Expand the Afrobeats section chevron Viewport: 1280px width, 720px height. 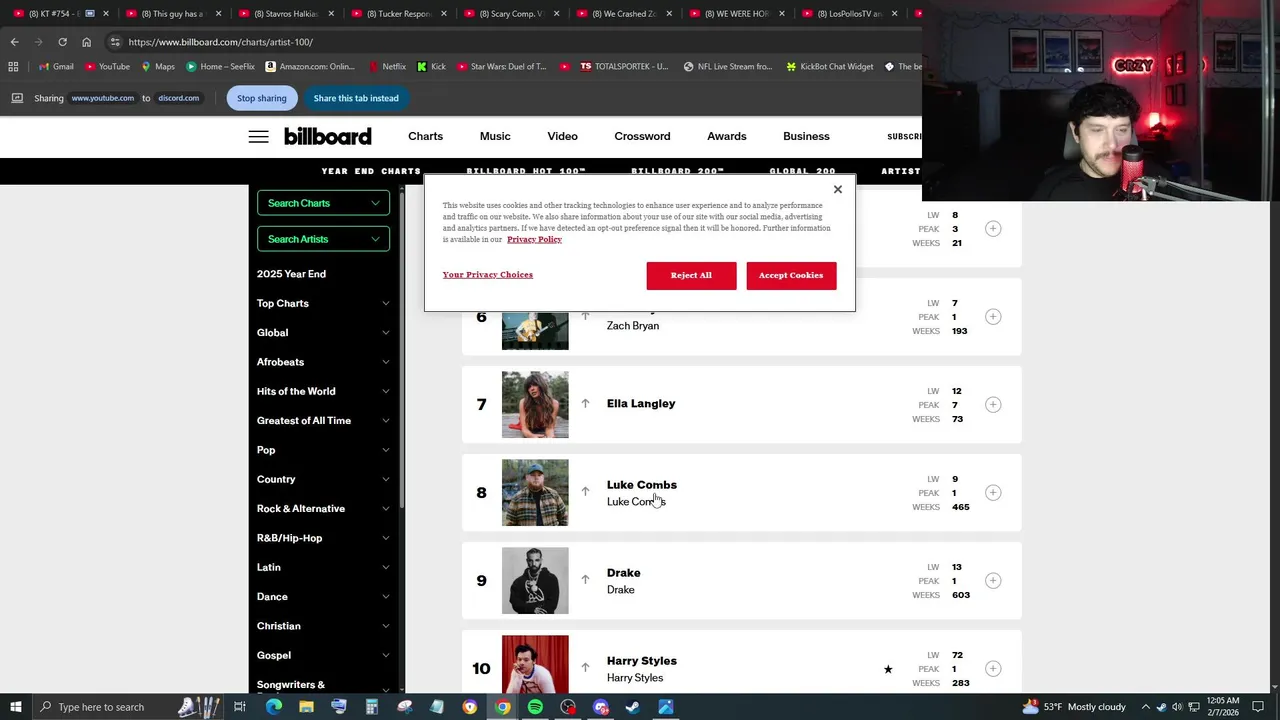click(385, 362)
